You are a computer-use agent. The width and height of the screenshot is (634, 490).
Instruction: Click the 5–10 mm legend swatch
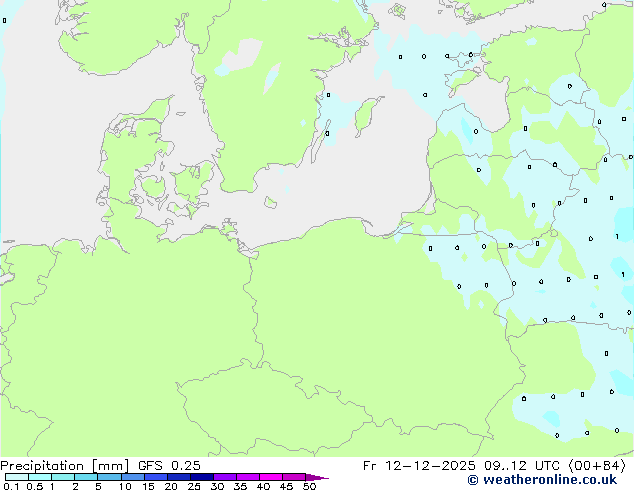click(110, 477)
